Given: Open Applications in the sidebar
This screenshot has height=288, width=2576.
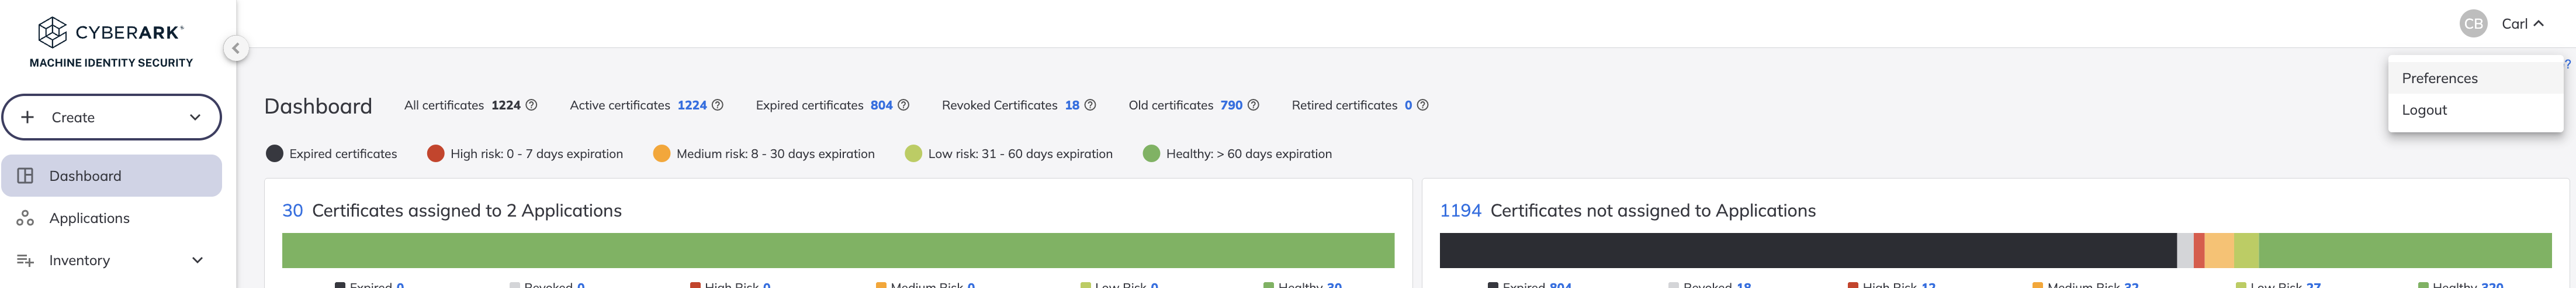Looking at the screenshot, I should pyautogui.click(x=111, y=218).
